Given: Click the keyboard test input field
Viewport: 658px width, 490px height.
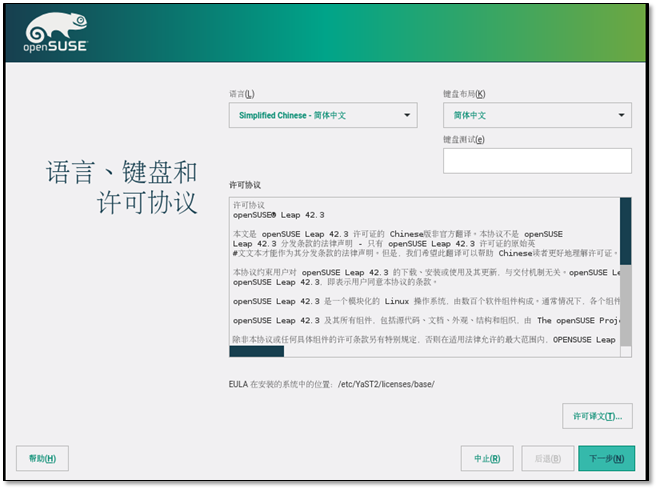Looking at the screenshot, I should point(537,161).
